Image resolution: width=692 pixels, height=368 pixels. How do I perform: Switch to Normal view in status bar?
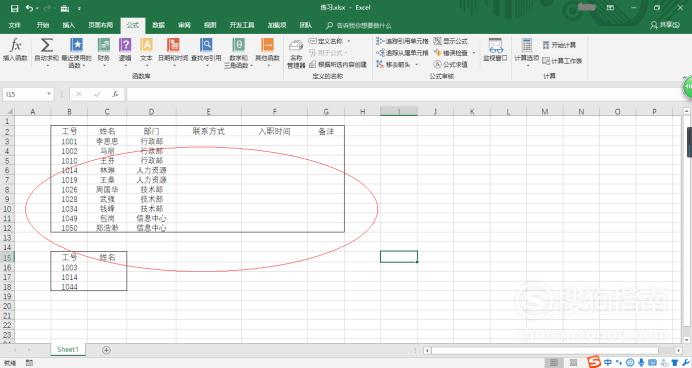[x=553, y=363]
